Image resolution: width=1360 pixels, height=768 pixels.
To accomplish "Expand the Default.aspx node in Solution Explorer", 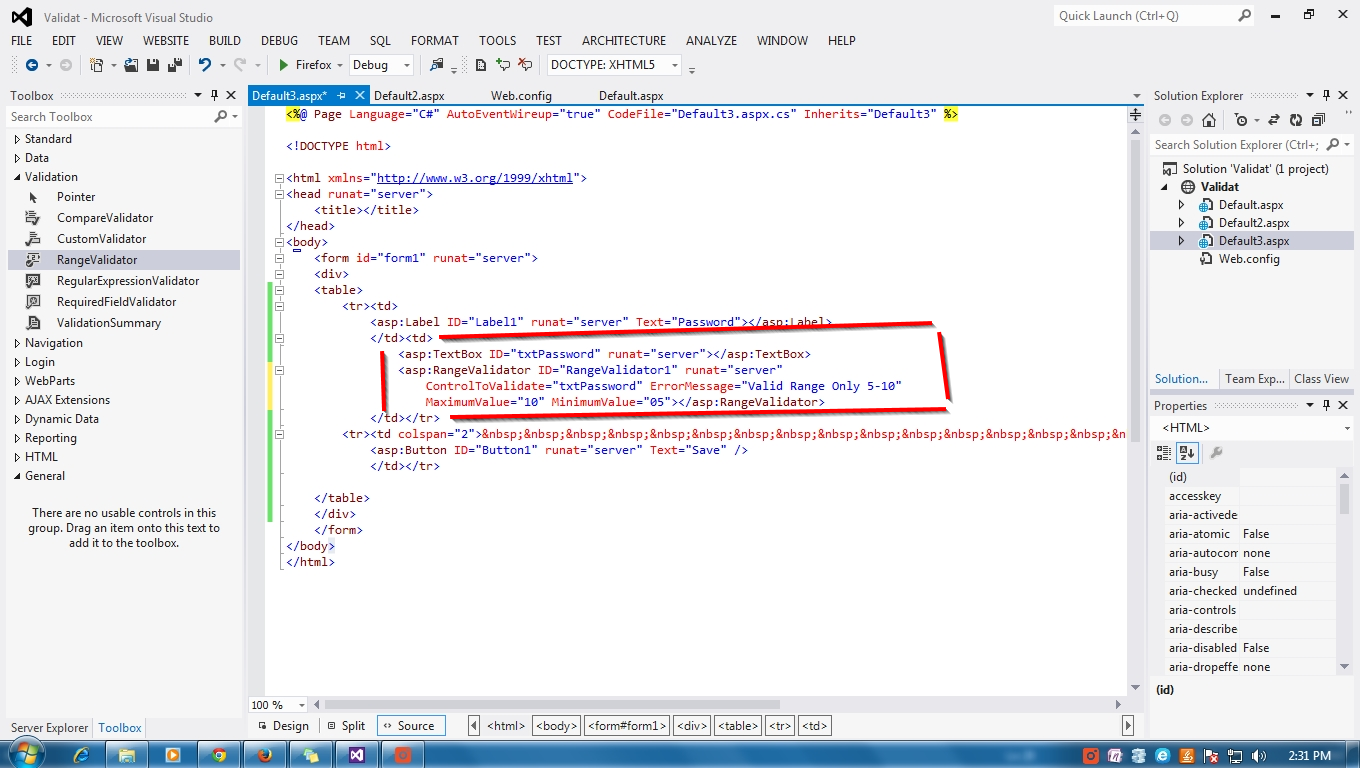I will [x=1181, y=204].
